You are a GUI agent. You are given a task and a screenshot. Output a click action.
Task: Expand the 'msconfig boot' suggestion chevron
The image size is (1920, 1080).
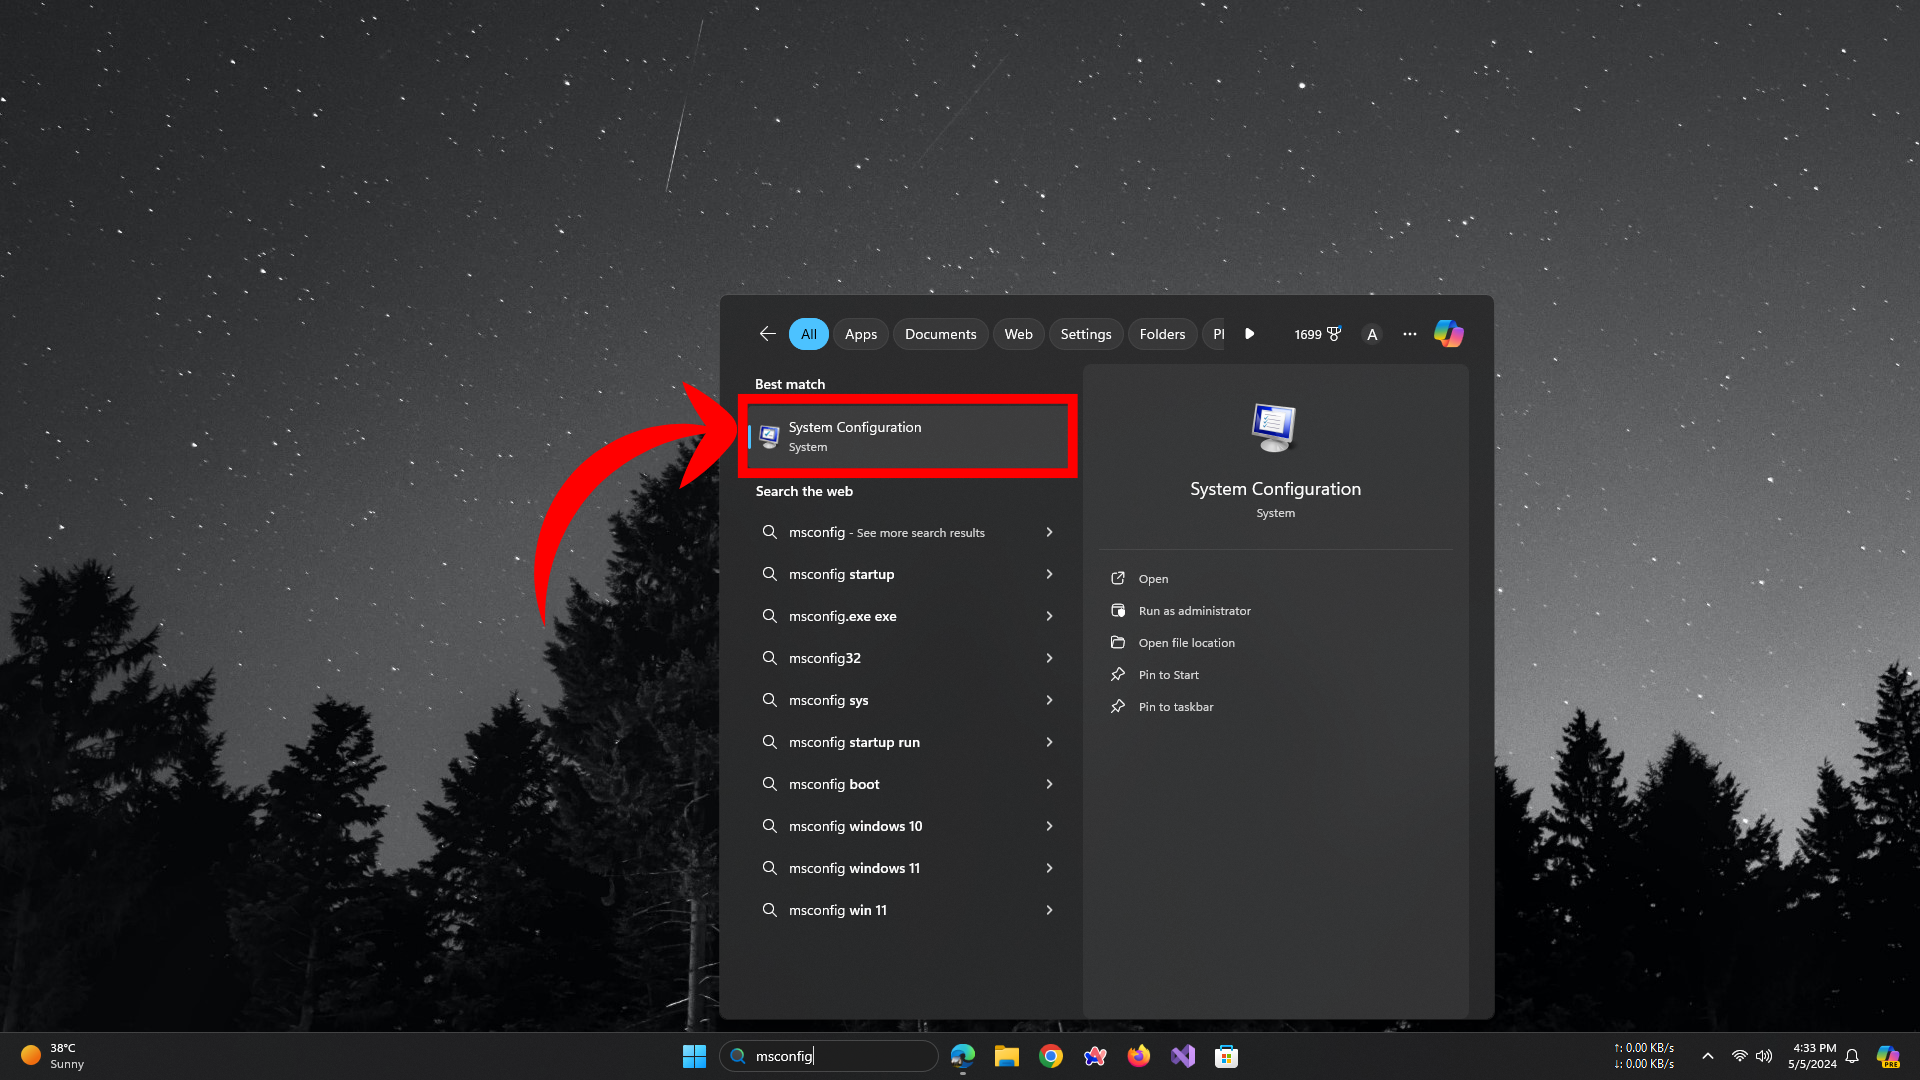pos(1049,784)
